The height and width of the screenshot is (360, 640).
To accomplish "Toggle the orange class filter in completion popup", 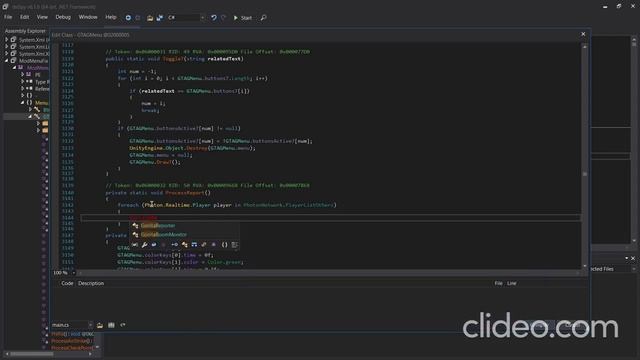I will (x=184, y=244).
